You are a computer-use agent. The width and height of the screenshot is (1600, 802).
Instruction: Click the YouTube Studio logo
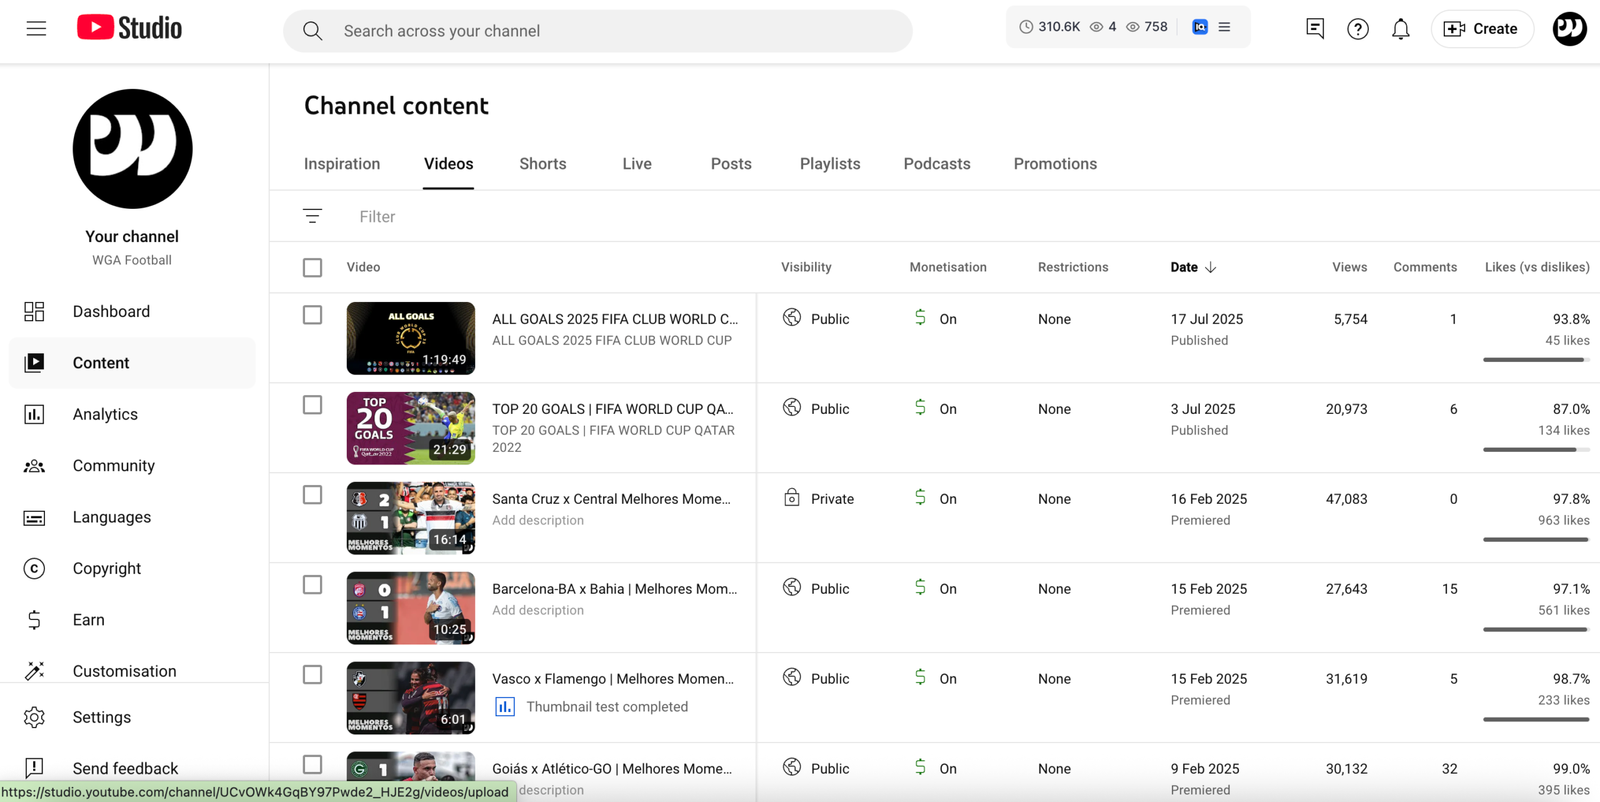[x=130, y=28]
